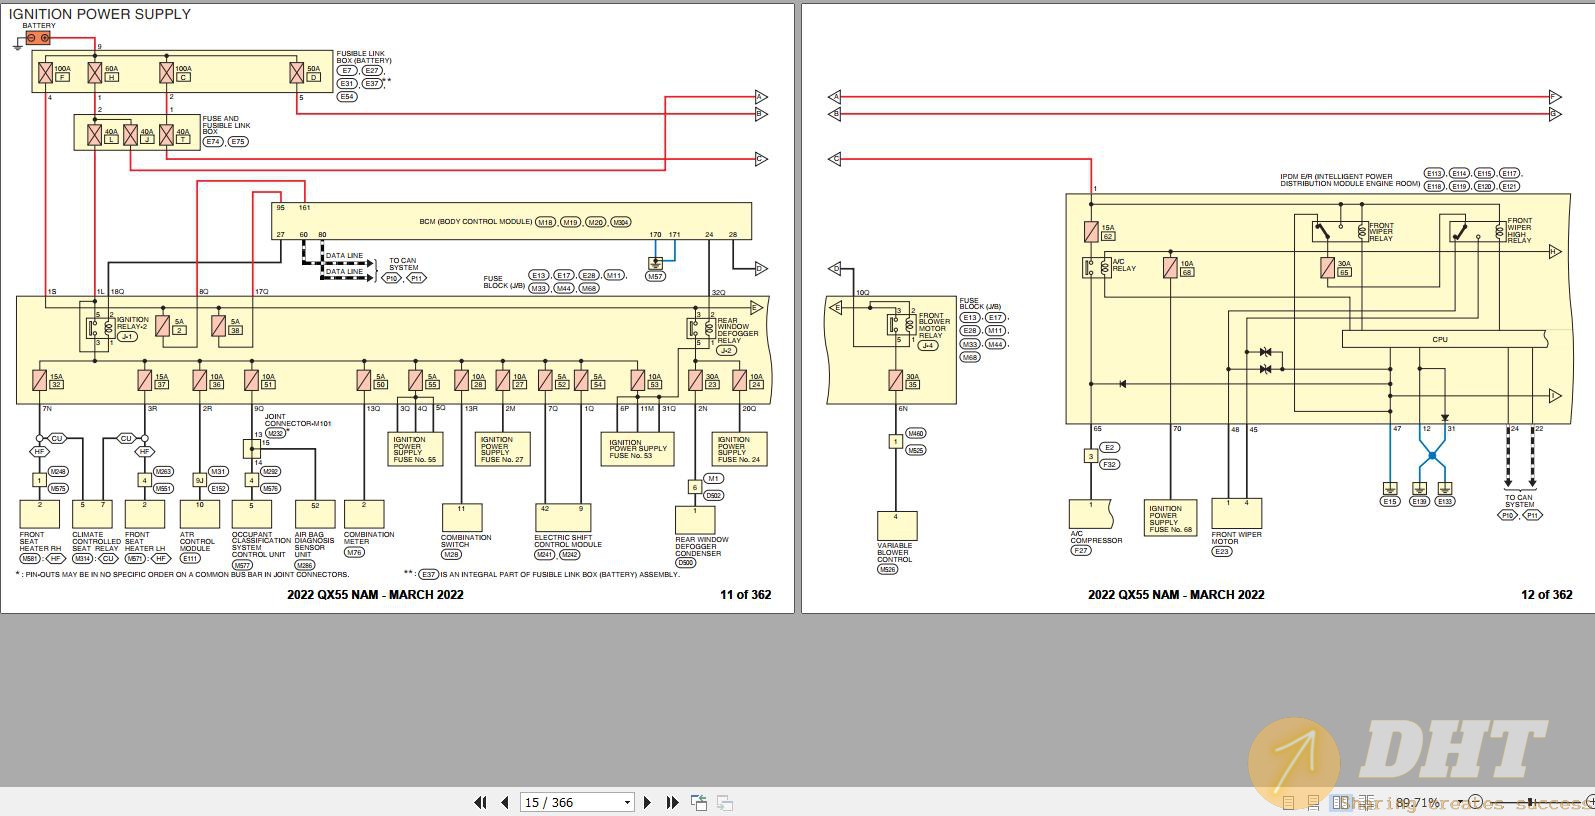Click the PIN-OUTS footnote on page 11

coord(182,574)
